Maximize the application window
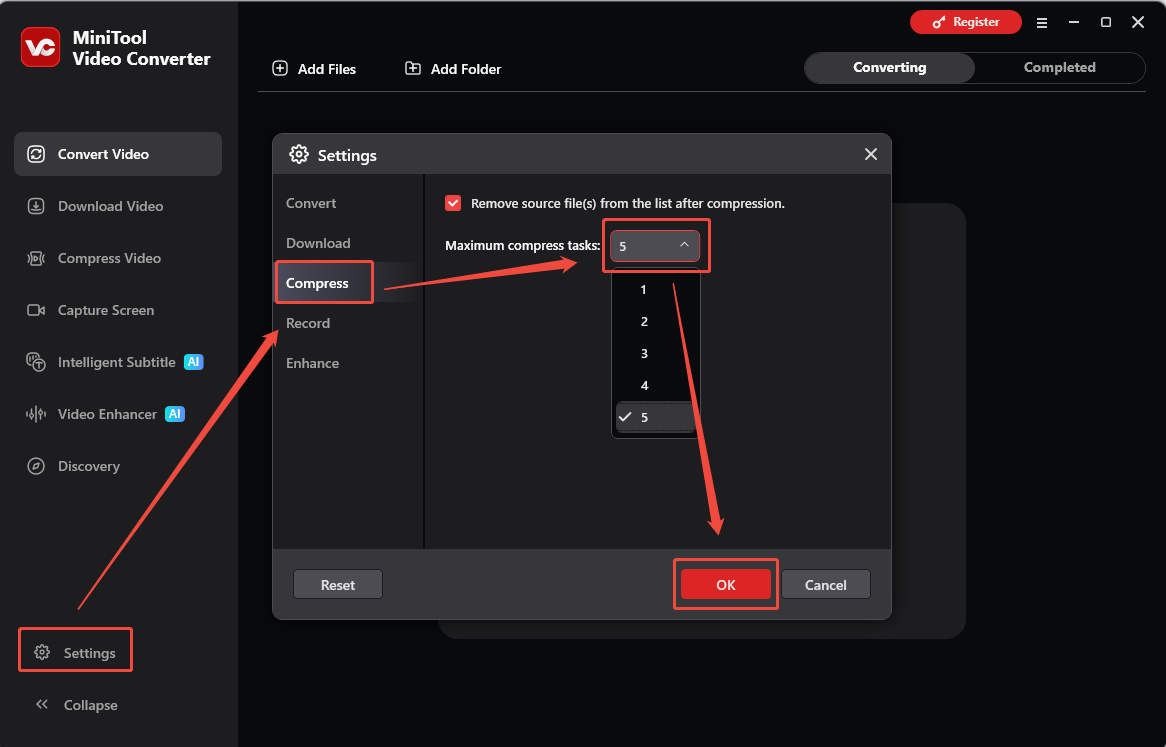The width and height of the screenshot is (1166, 747). point(1106,22)
